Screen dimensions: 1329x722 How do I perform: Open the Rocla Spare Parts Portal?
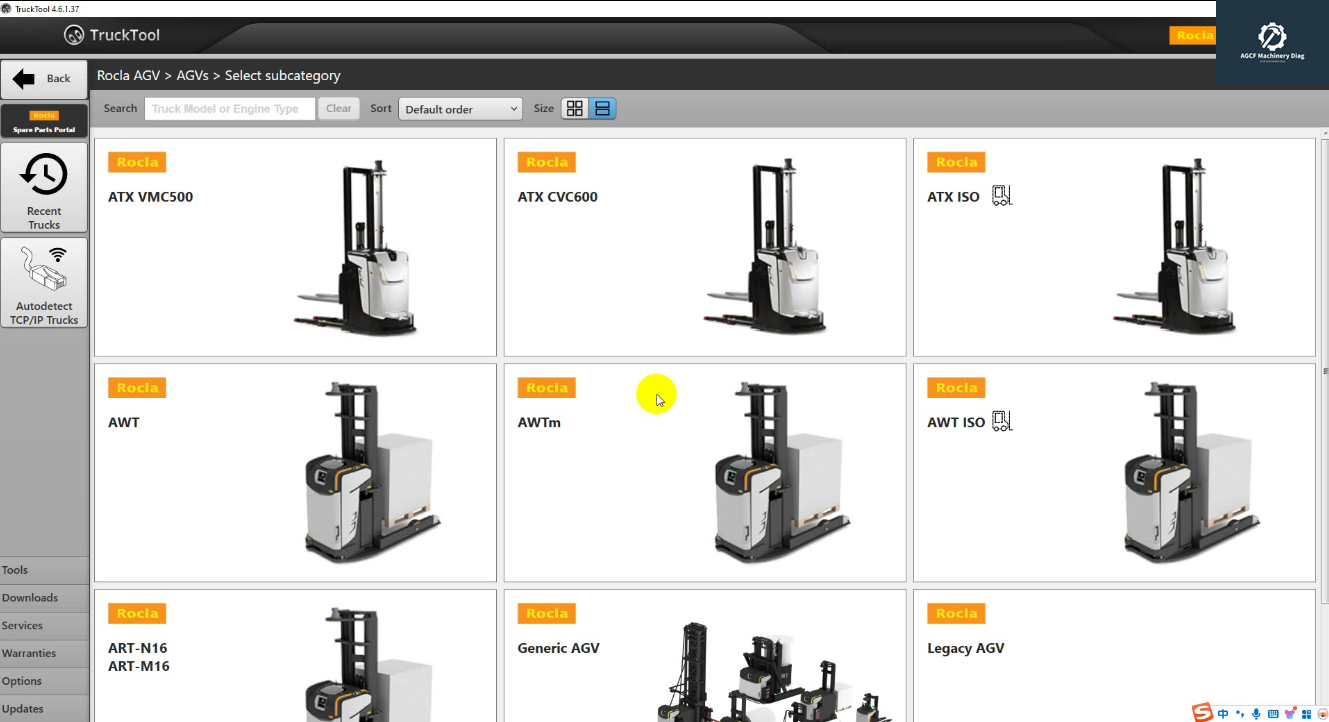click(44, 121)
